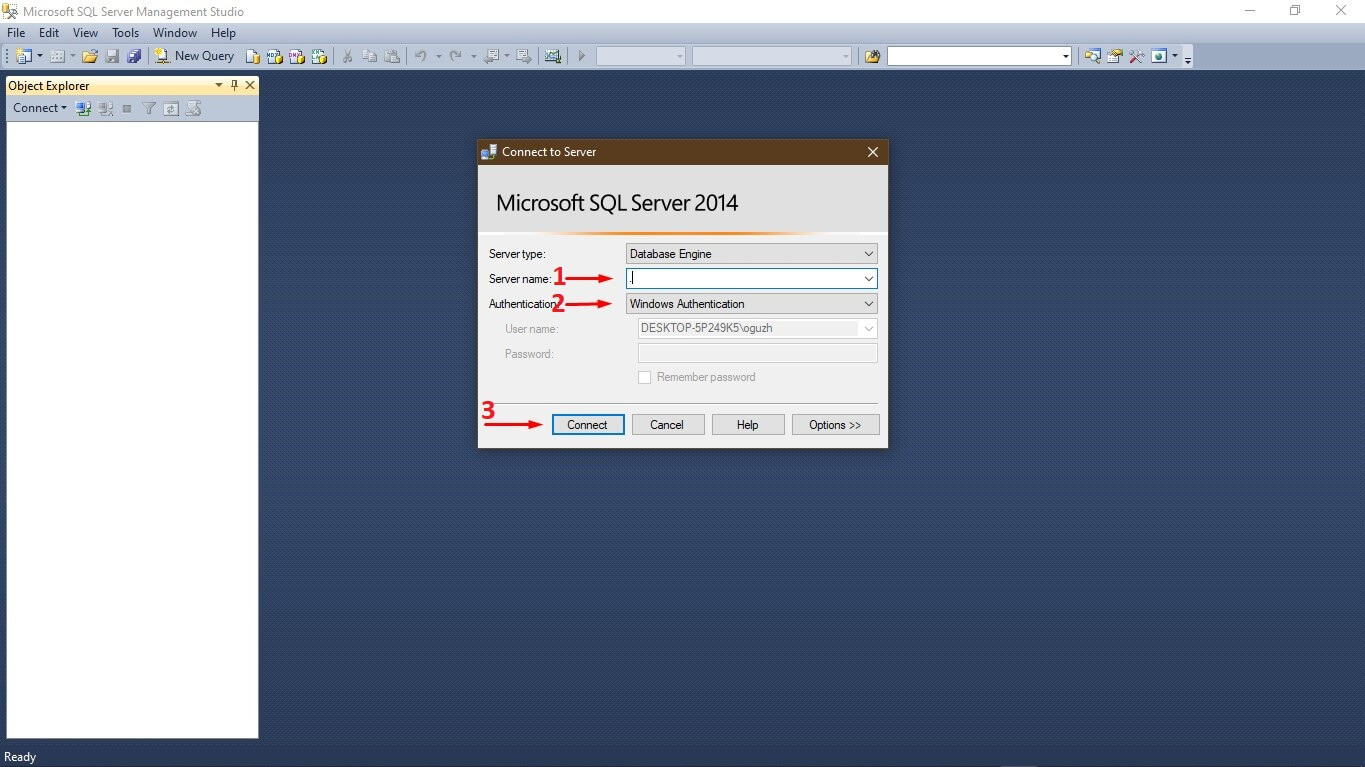Click the Analysis Services DMX Query icon

click(297, 56)
